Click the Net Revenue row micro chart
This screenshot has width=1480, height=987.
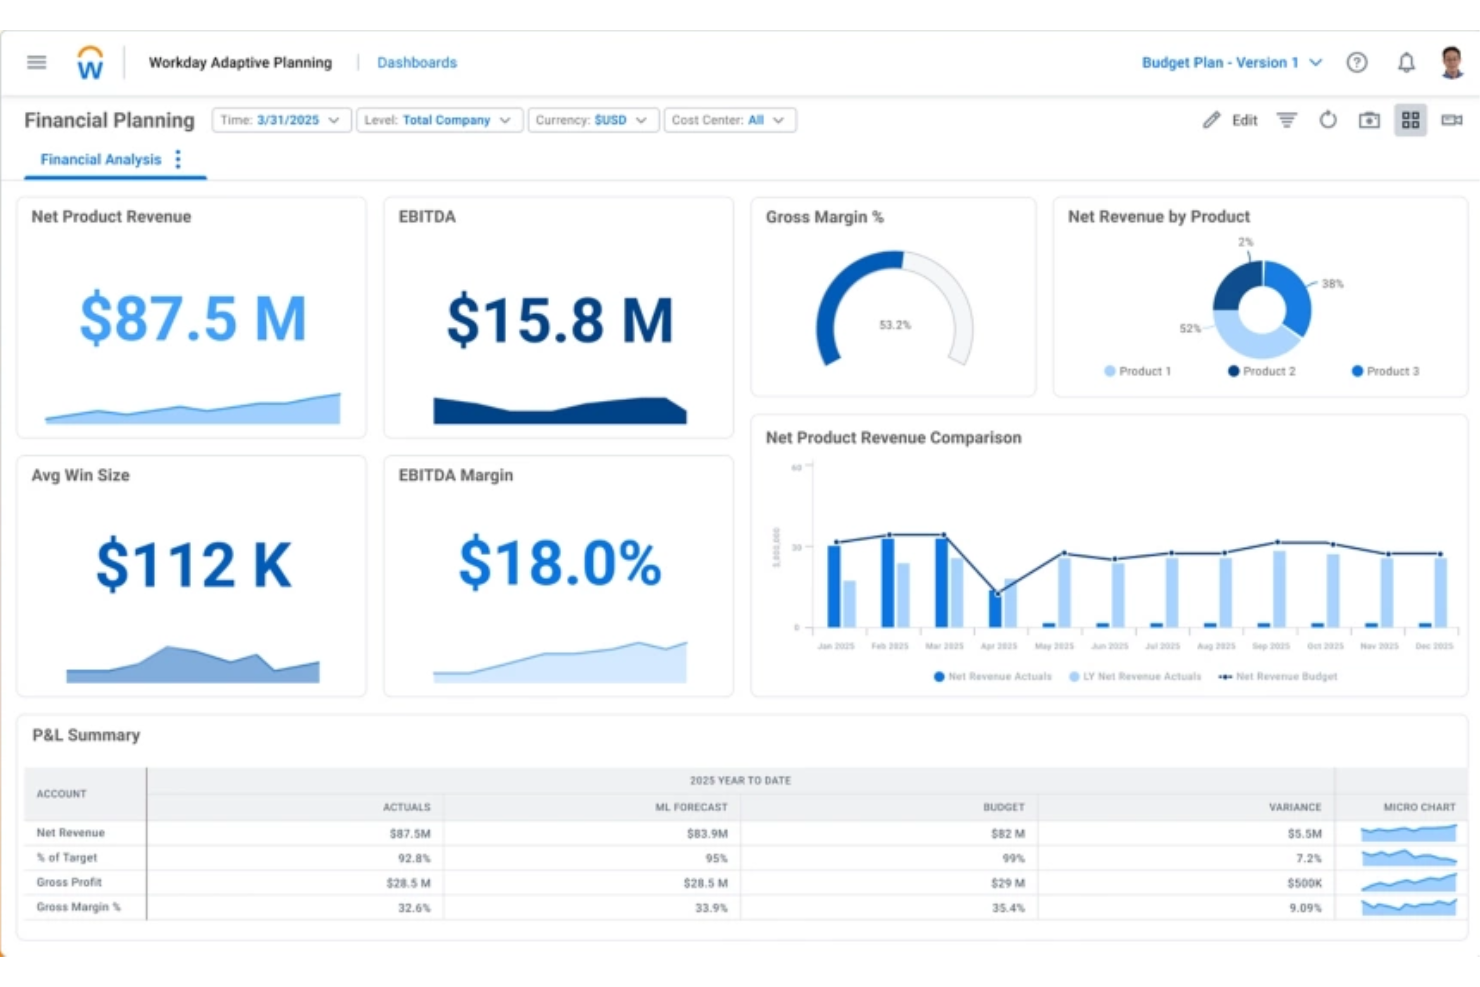click(1408, 833)
